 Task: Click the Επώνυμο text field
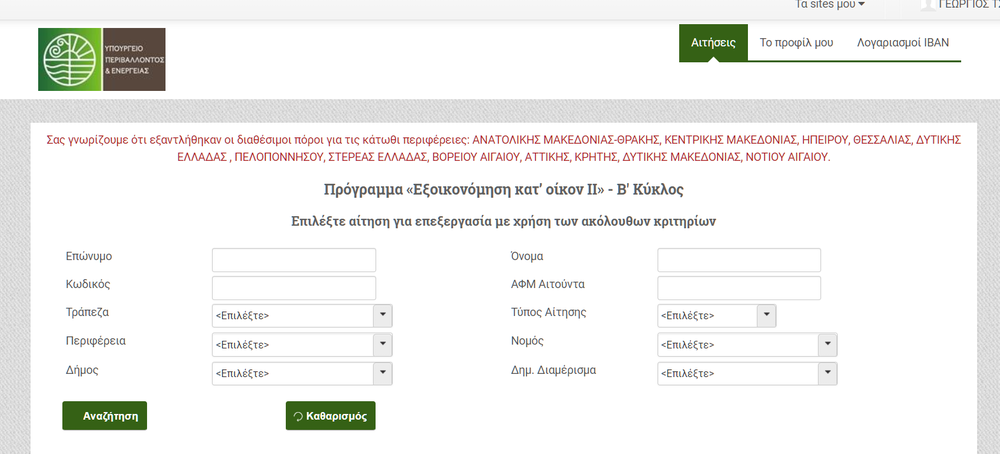[294, 260]
